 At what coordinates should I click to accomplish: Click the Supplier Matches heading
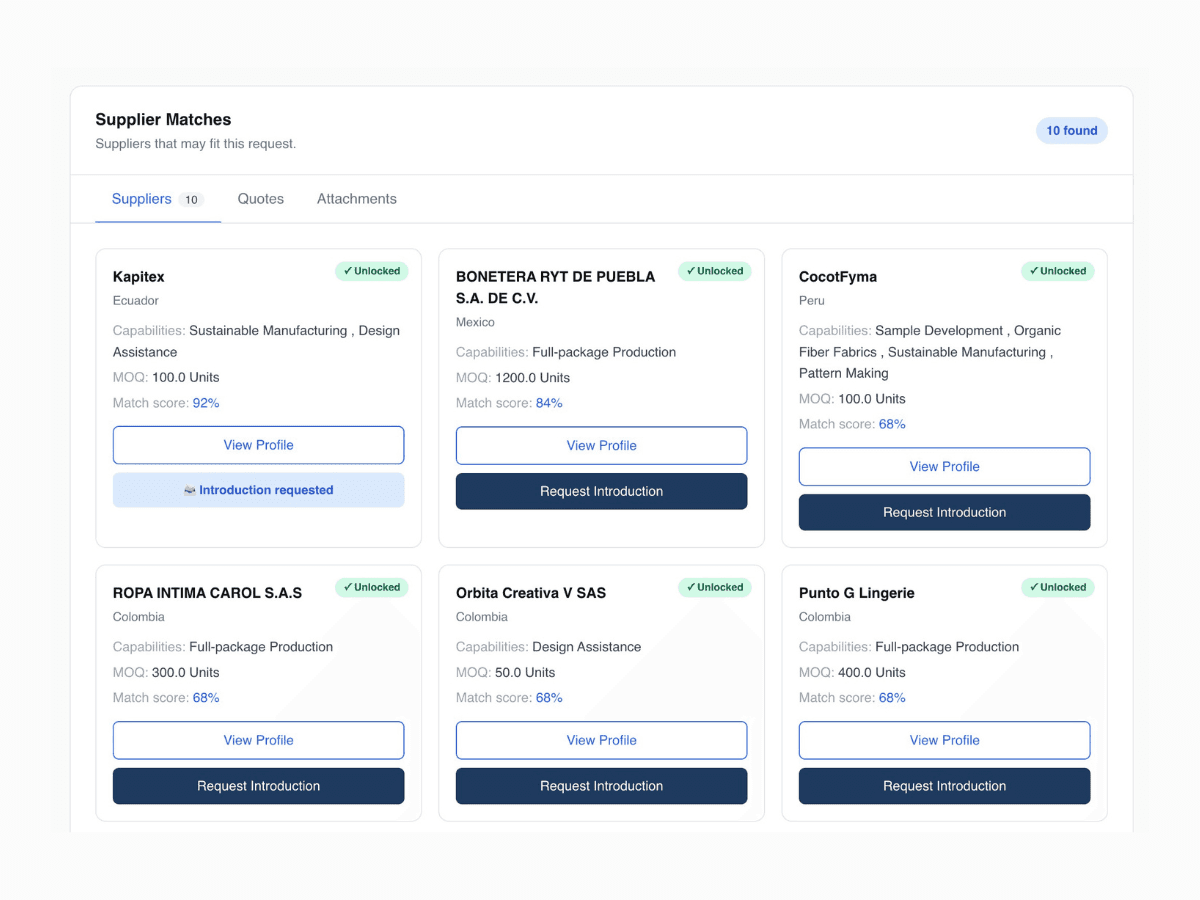pyautogui.click(x=163, y=120)
